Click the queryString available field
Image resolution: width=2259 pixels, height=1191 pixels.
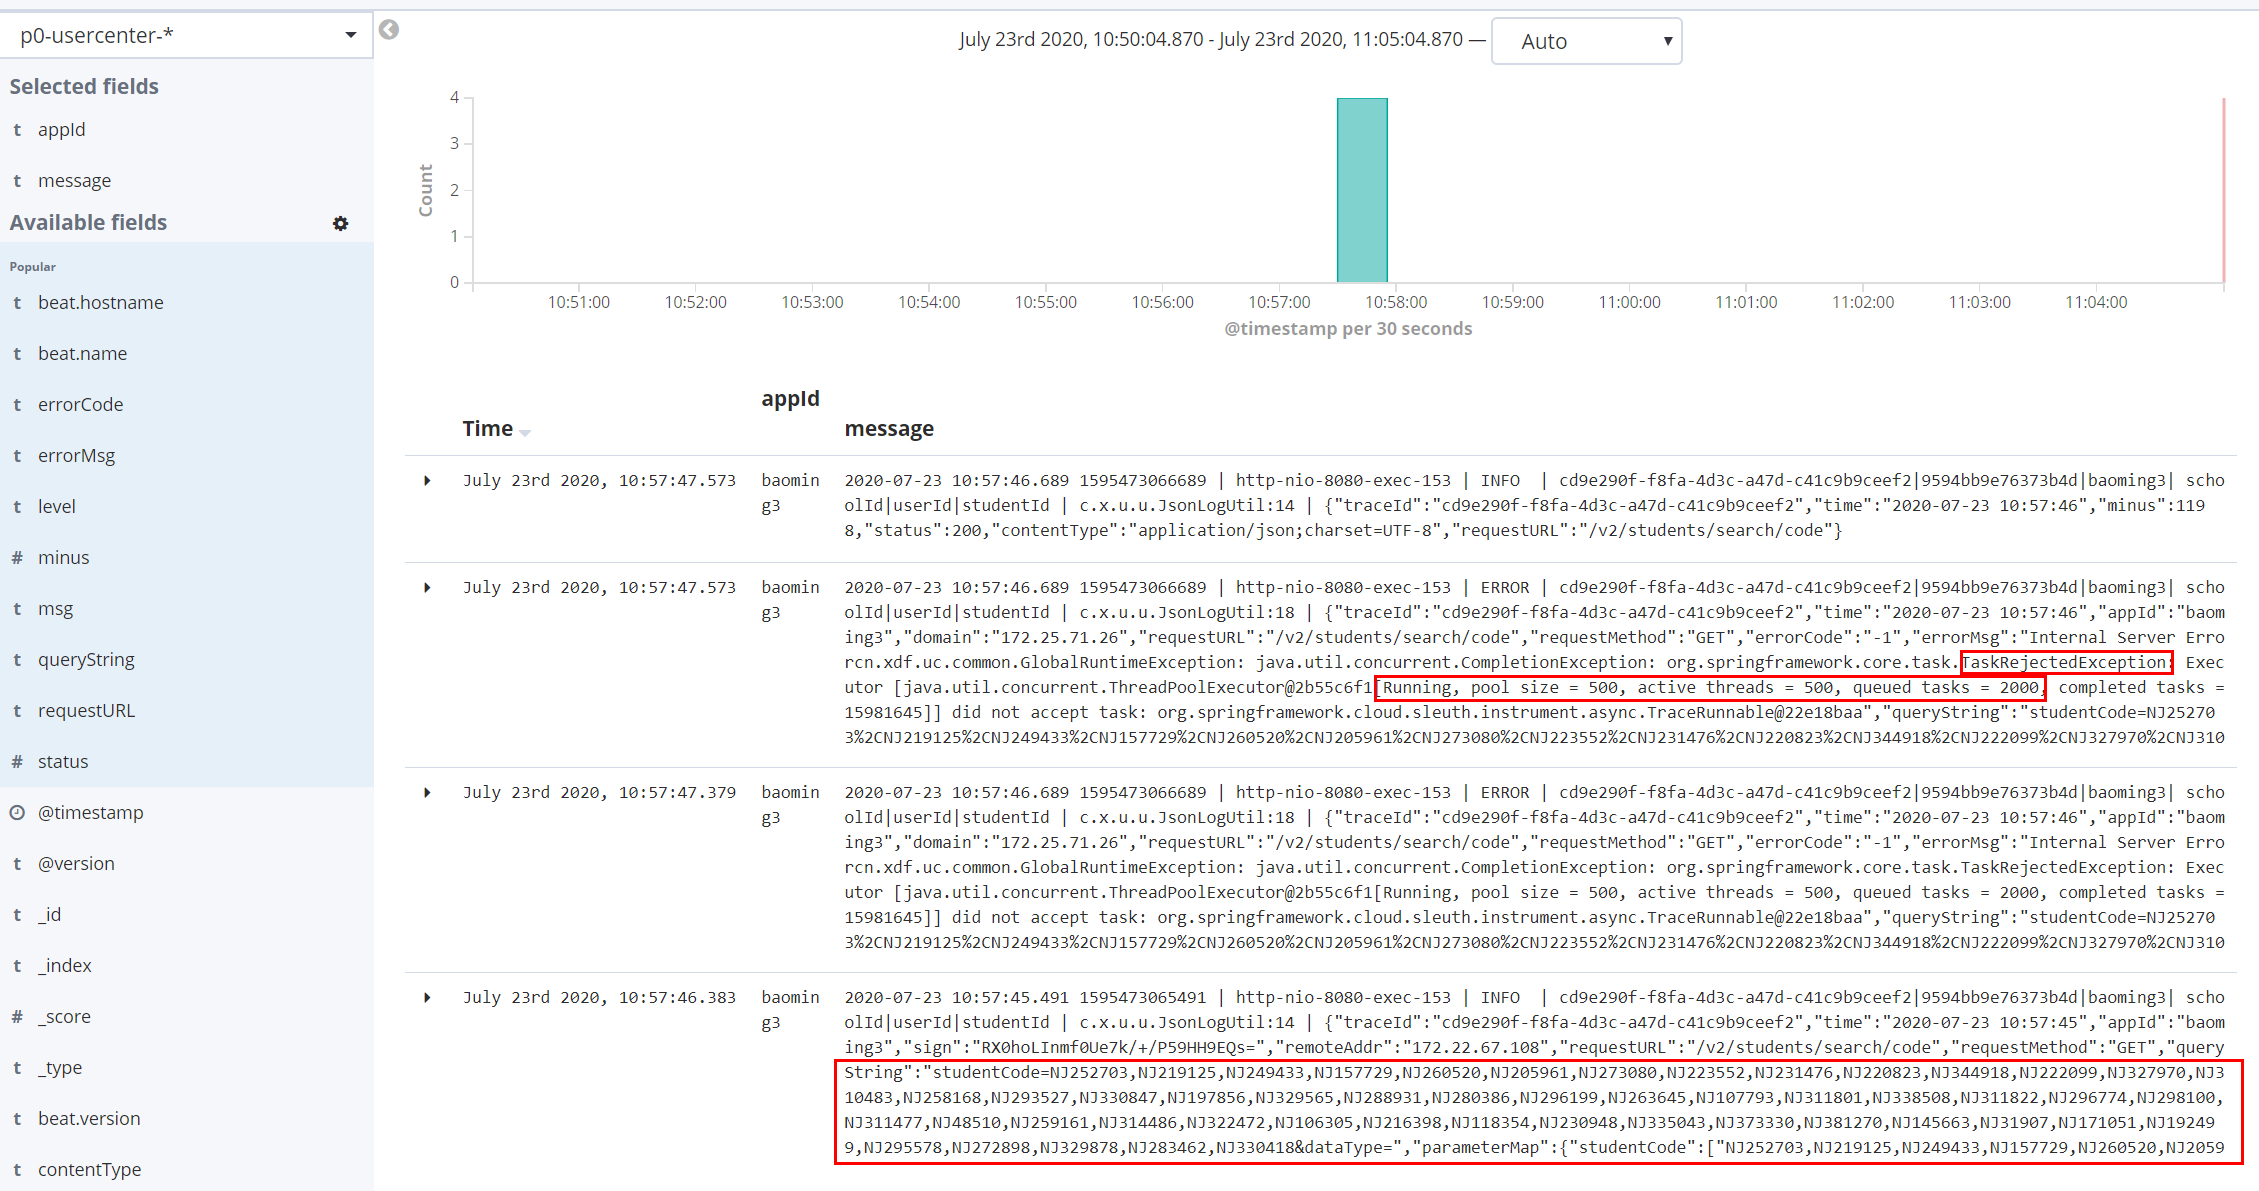point(86,660)
